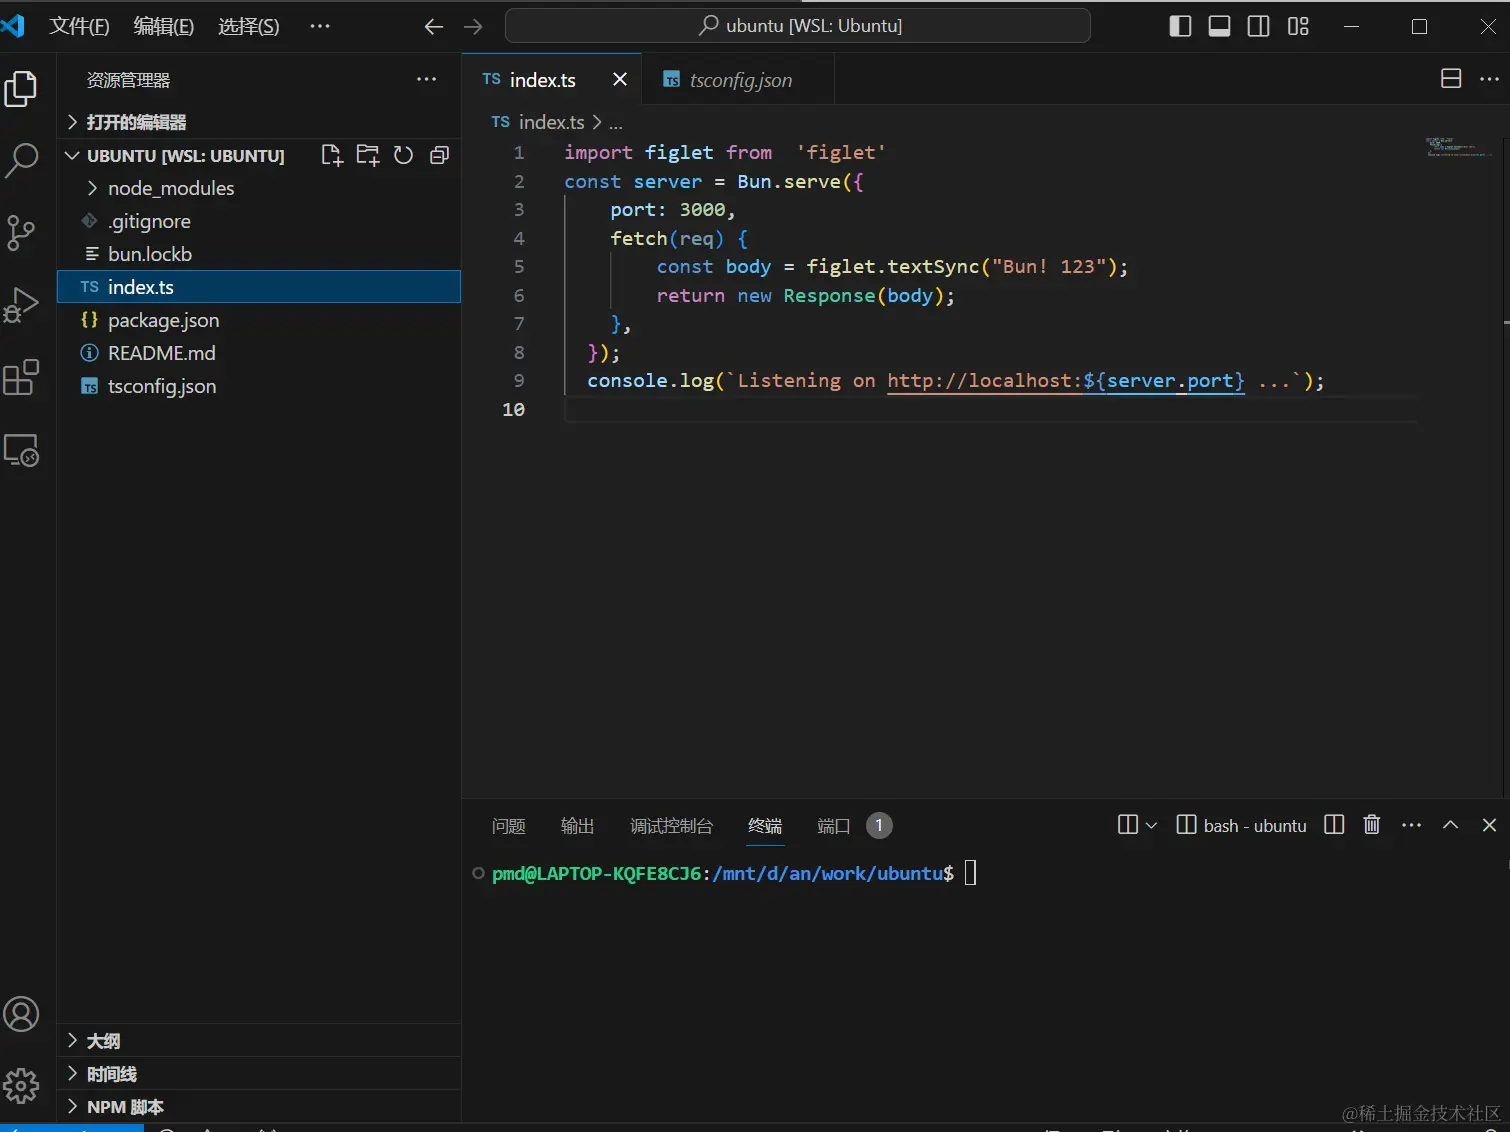
Task: Open explorer panel more actions menu
Action: (427, 79)
